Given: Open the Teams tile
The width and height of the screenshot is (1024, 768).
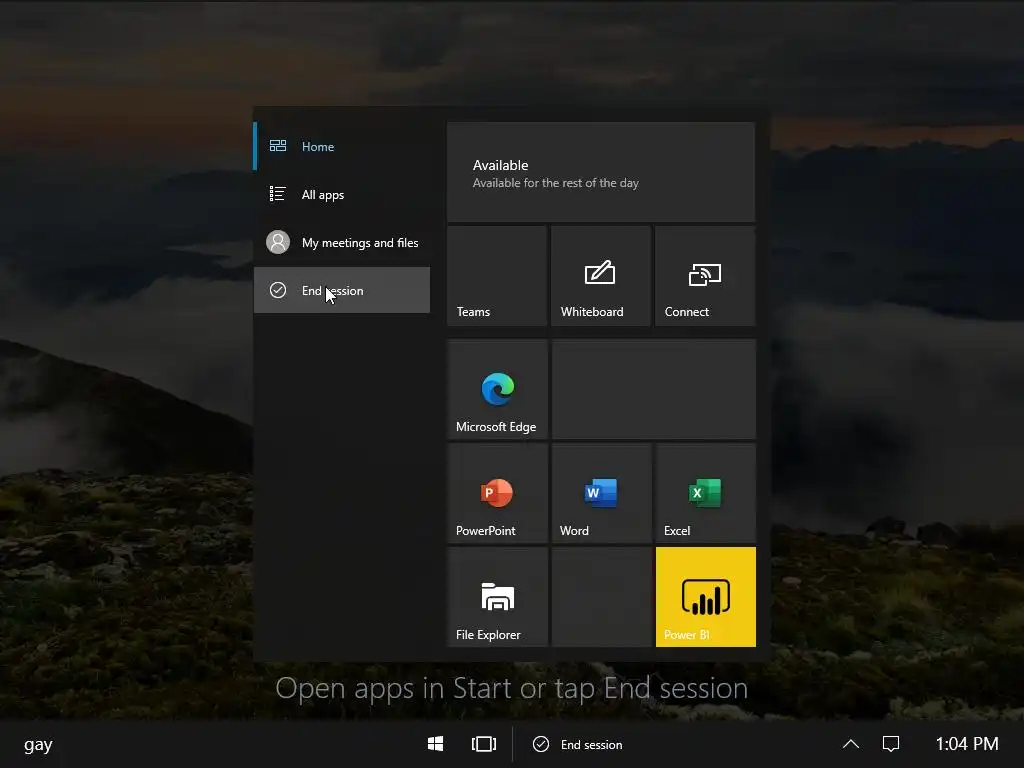Looking at the screenshot, I should click(497, 276).
